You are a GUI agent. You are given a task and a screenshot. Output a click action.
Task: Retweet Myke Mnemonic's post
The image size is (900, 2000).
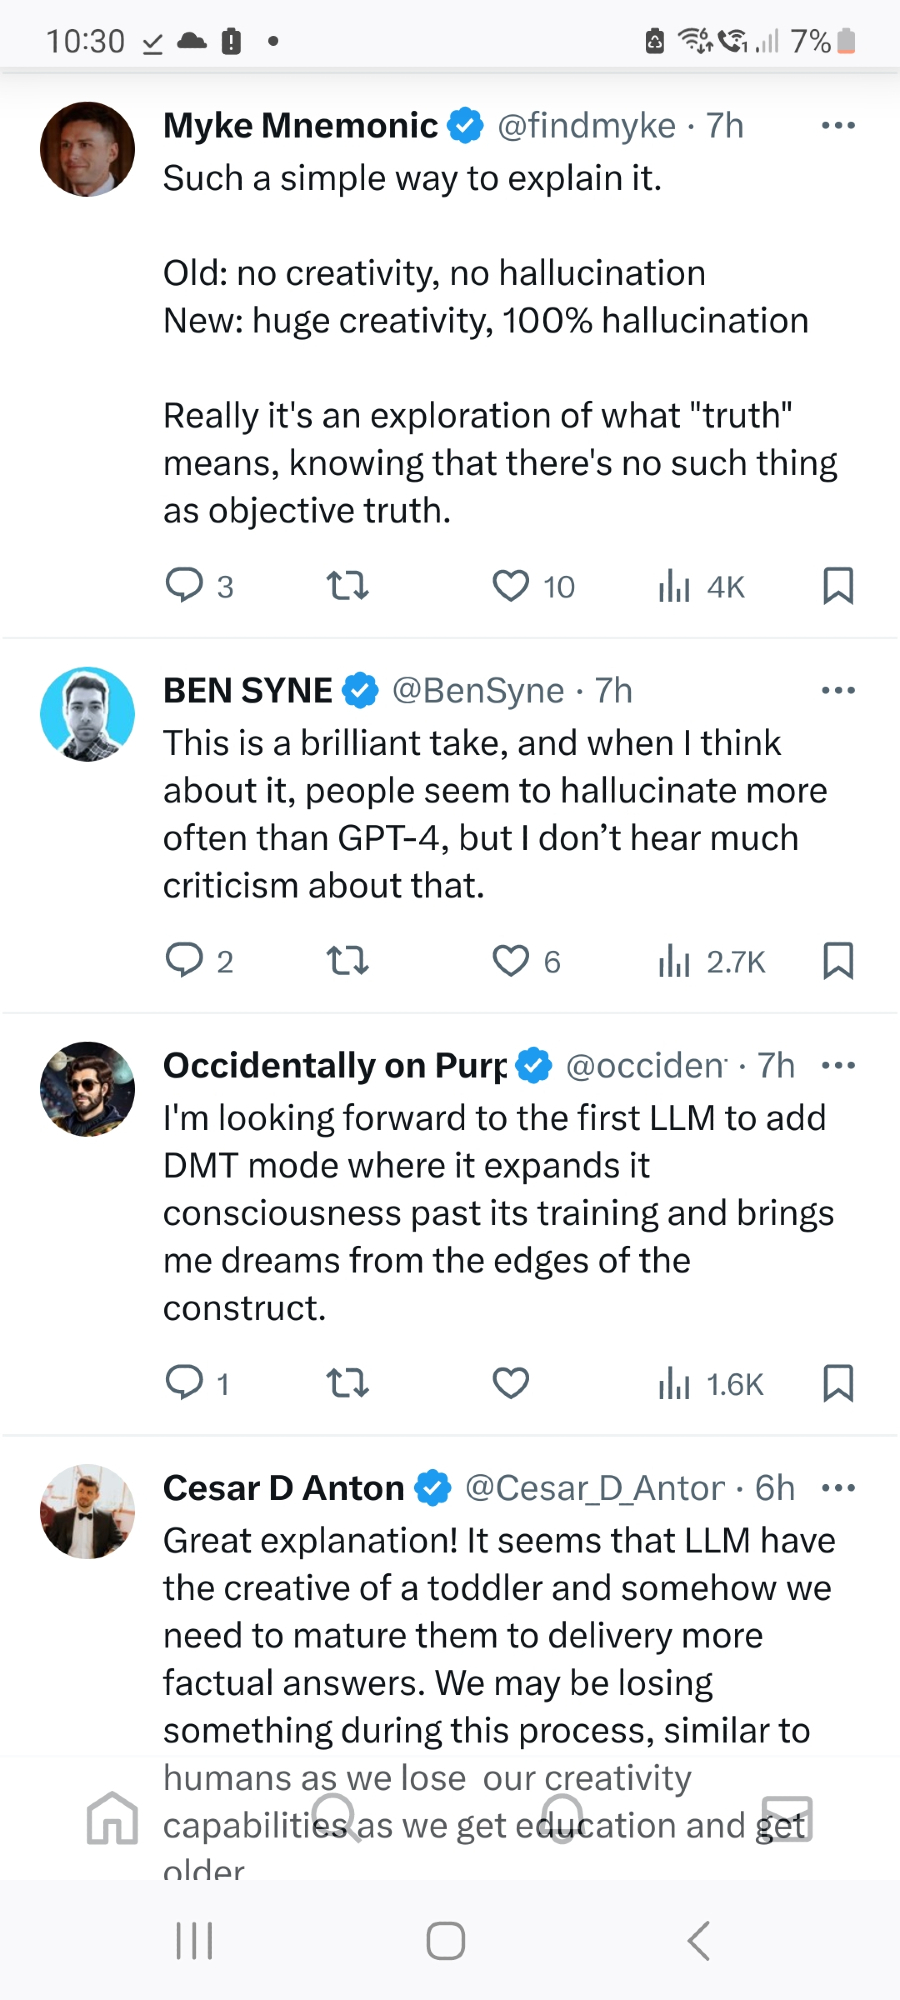[x=348, y=585]
